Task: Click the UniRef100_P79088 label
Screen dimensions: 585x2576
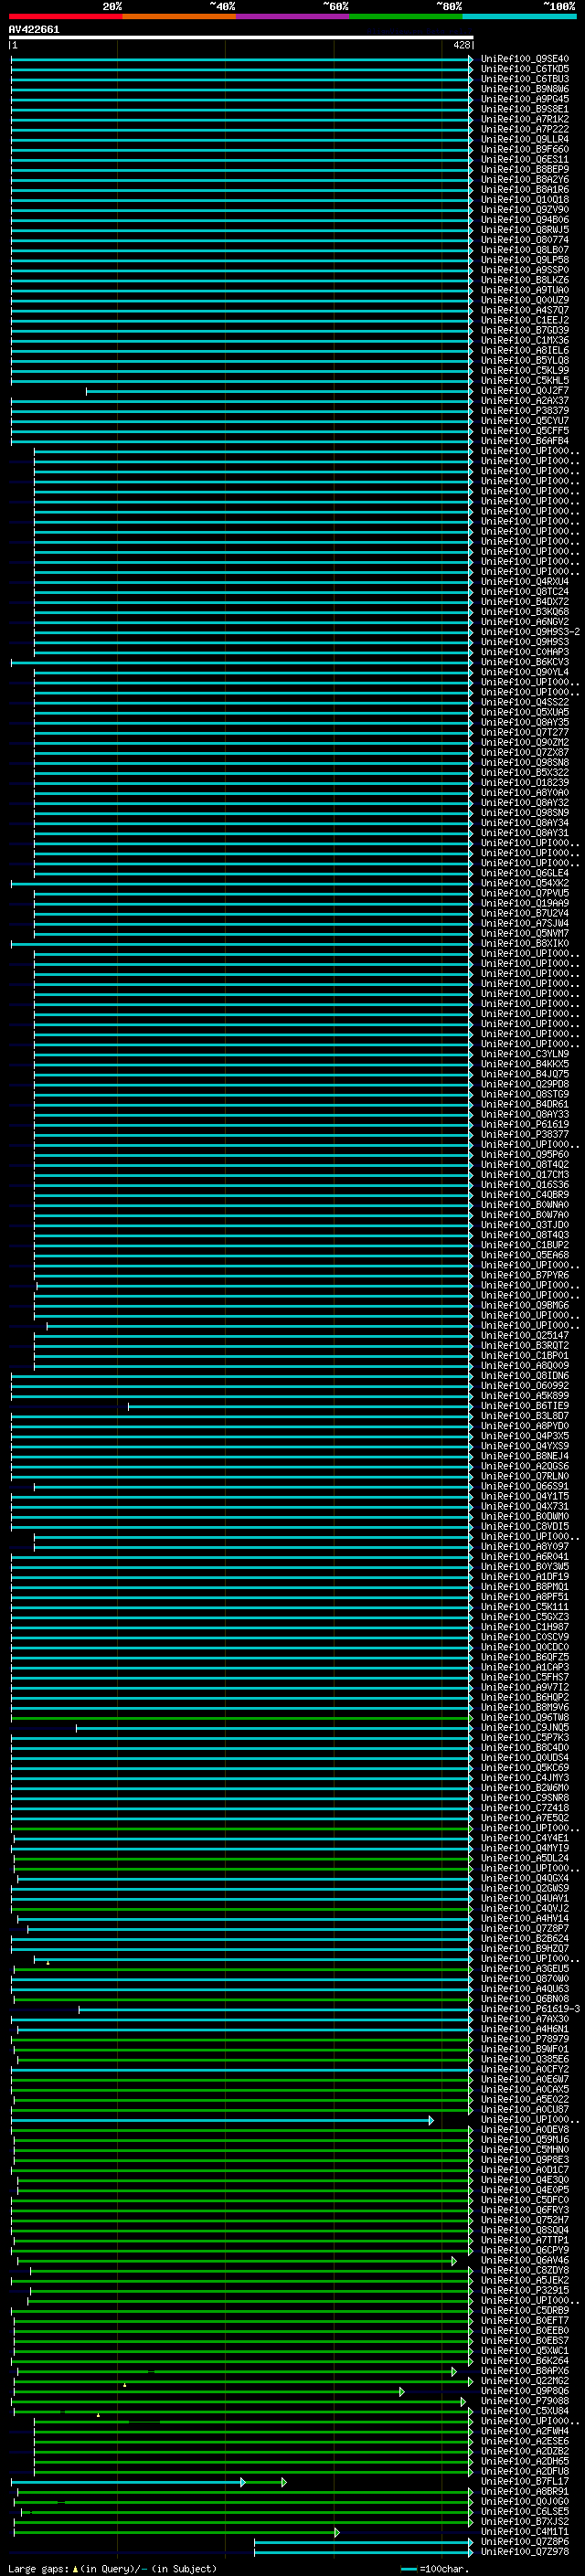Action: (525, 2402)
